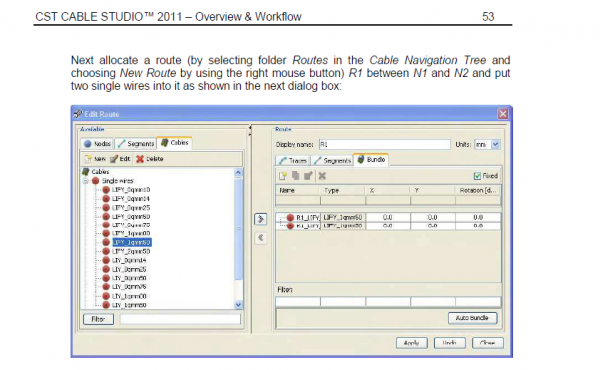Click the Undo button

pos(450,343)
